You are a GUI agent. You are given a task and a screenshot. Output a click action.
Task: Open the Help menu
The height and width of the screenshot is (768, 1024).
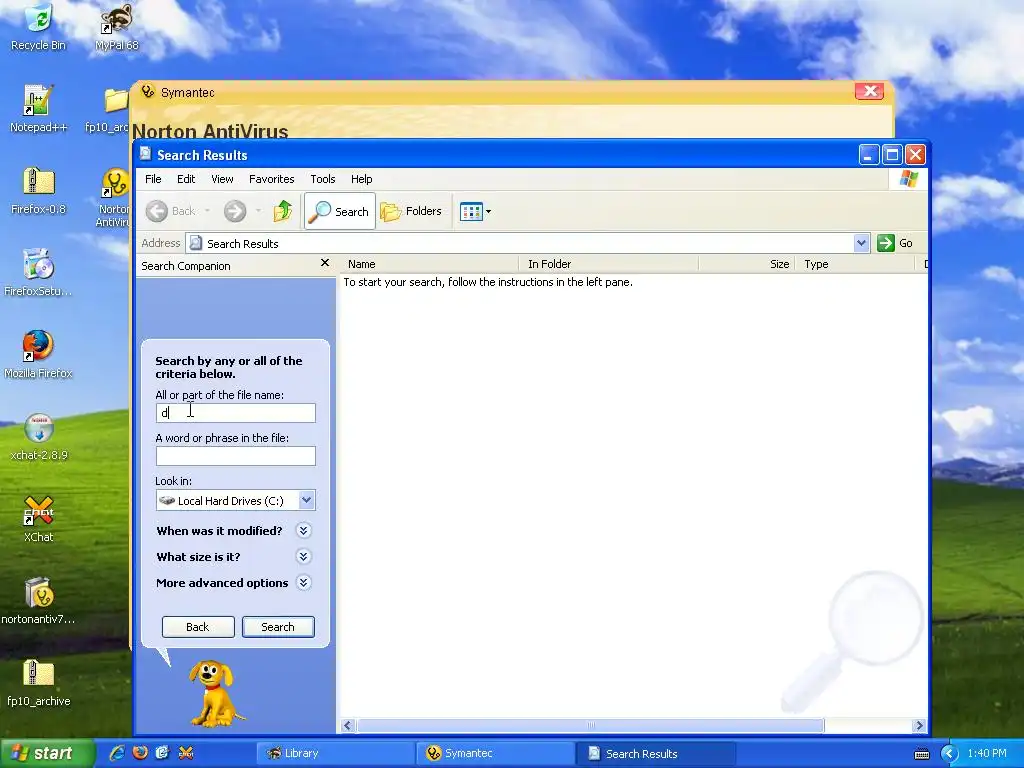(x=361, y=179)
